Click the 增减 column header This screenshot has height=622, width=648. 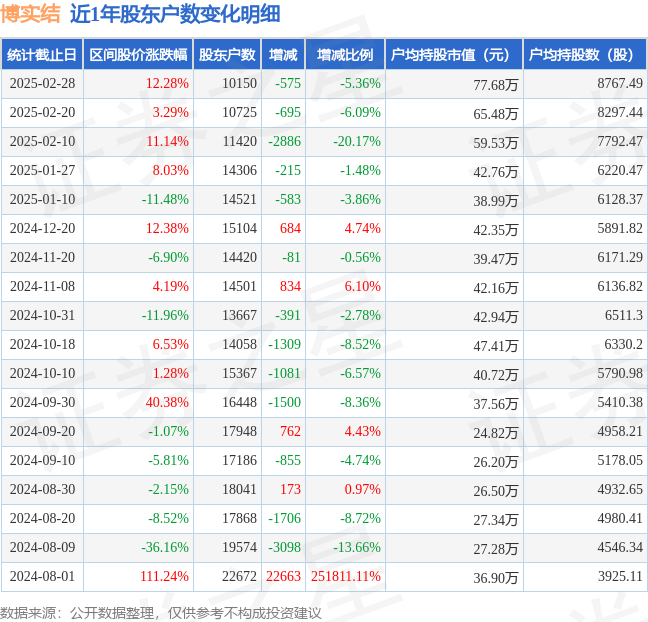coord(283,55)
